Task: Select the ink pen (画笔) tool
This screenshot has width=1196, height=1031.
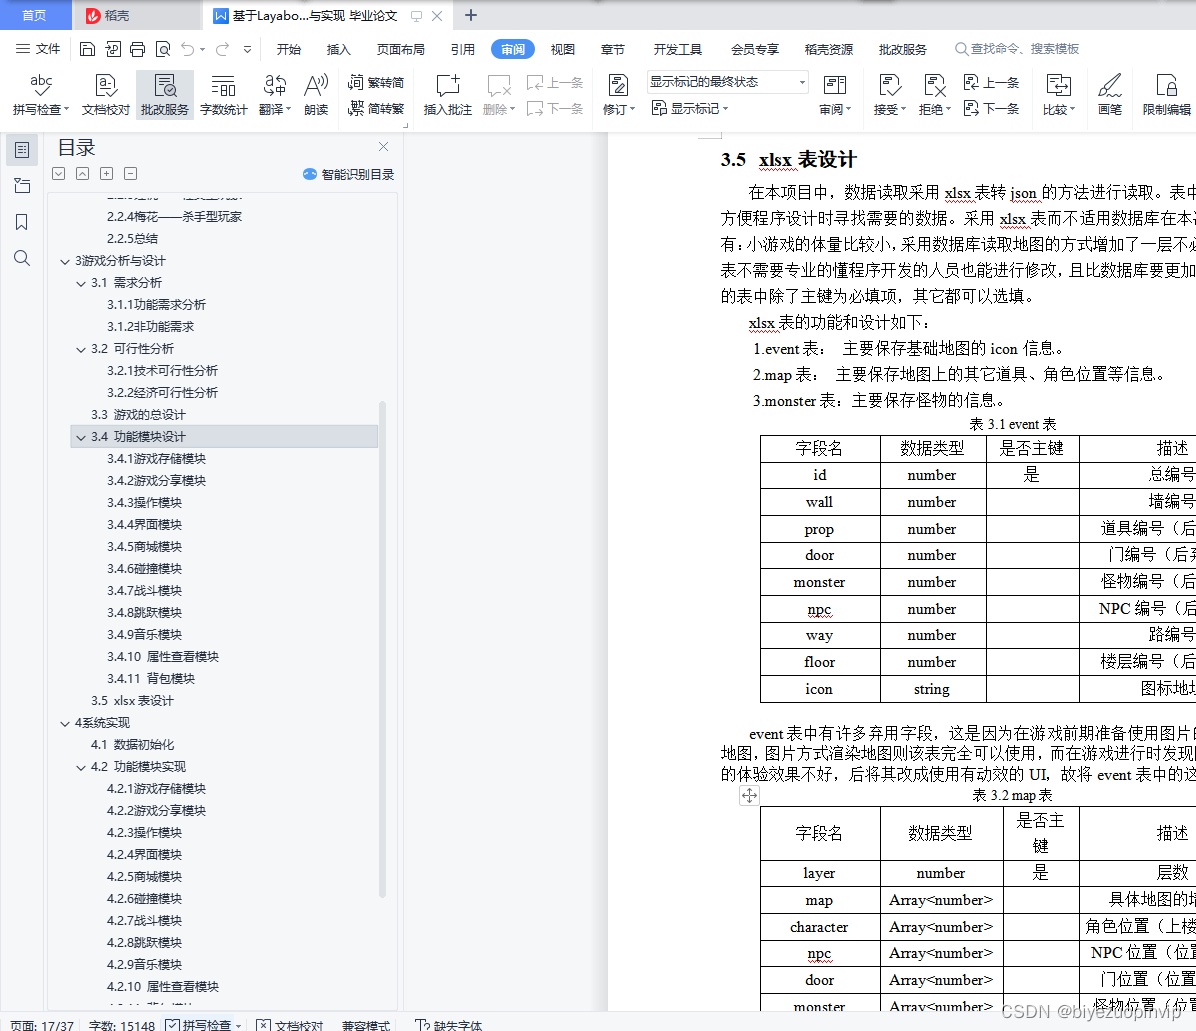Action: point(1110,95)
